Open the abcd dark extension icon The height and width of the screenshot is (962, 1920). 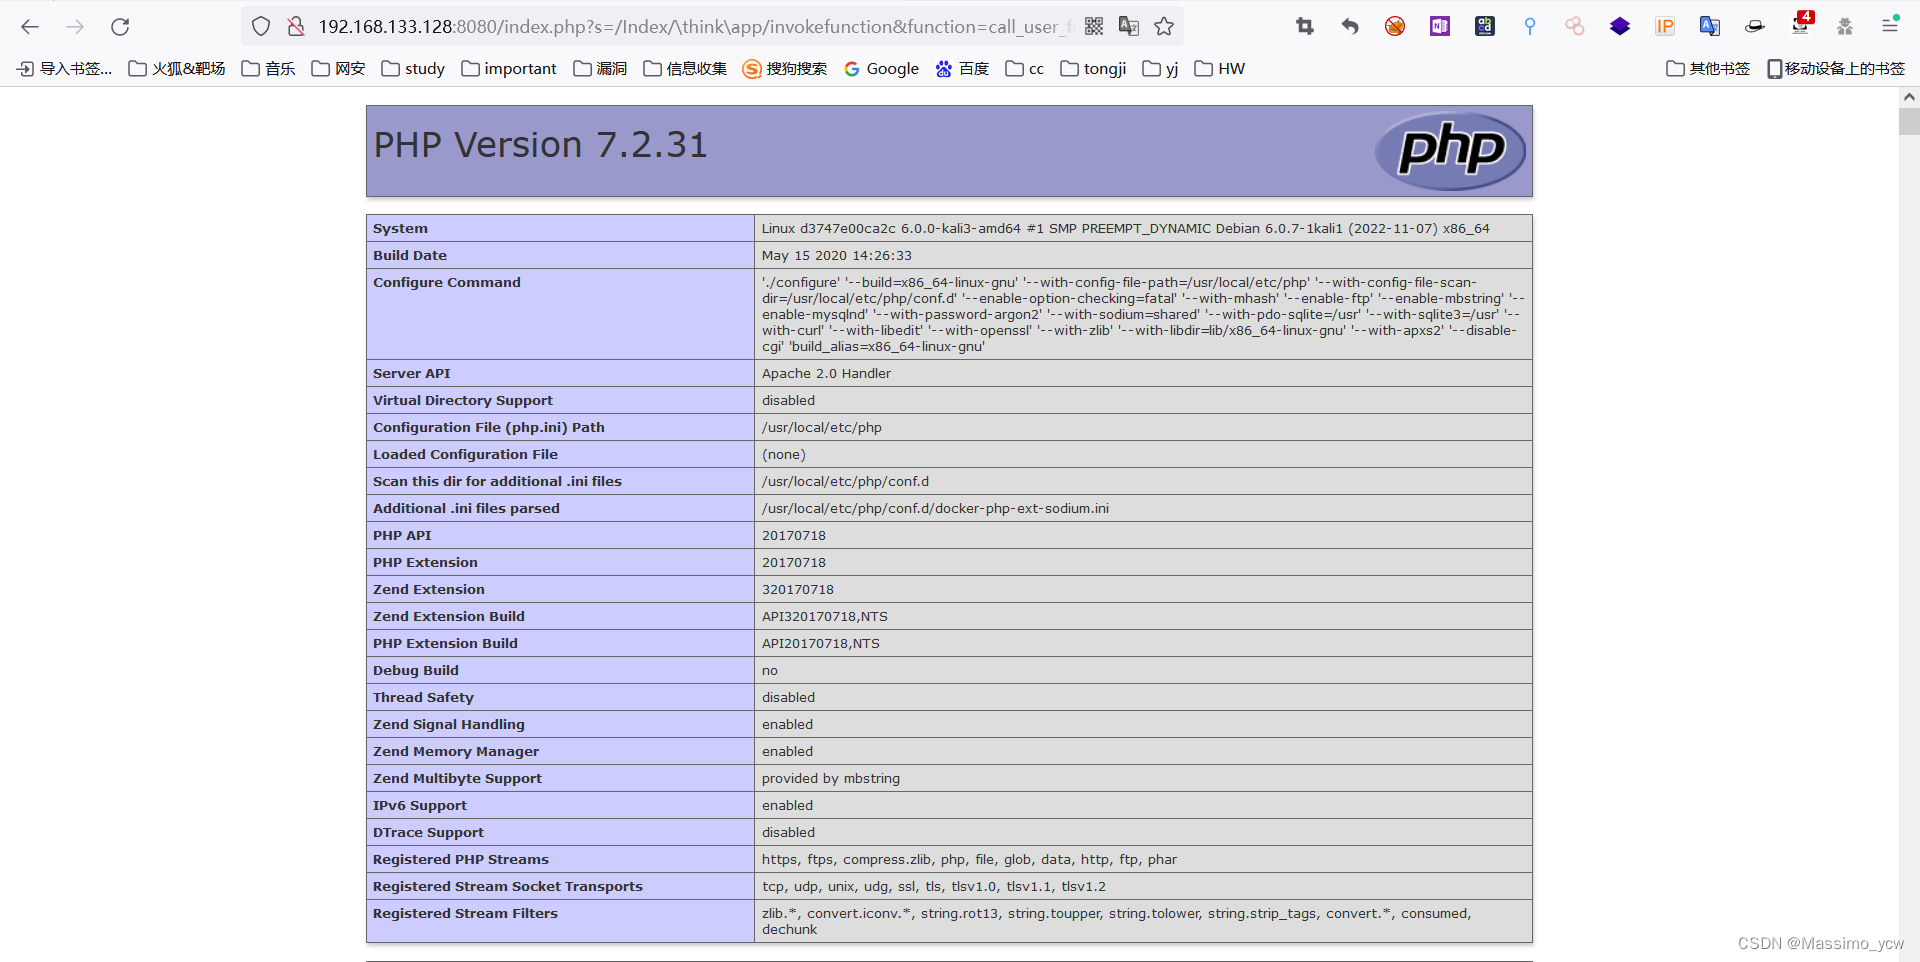point(1485,27)
